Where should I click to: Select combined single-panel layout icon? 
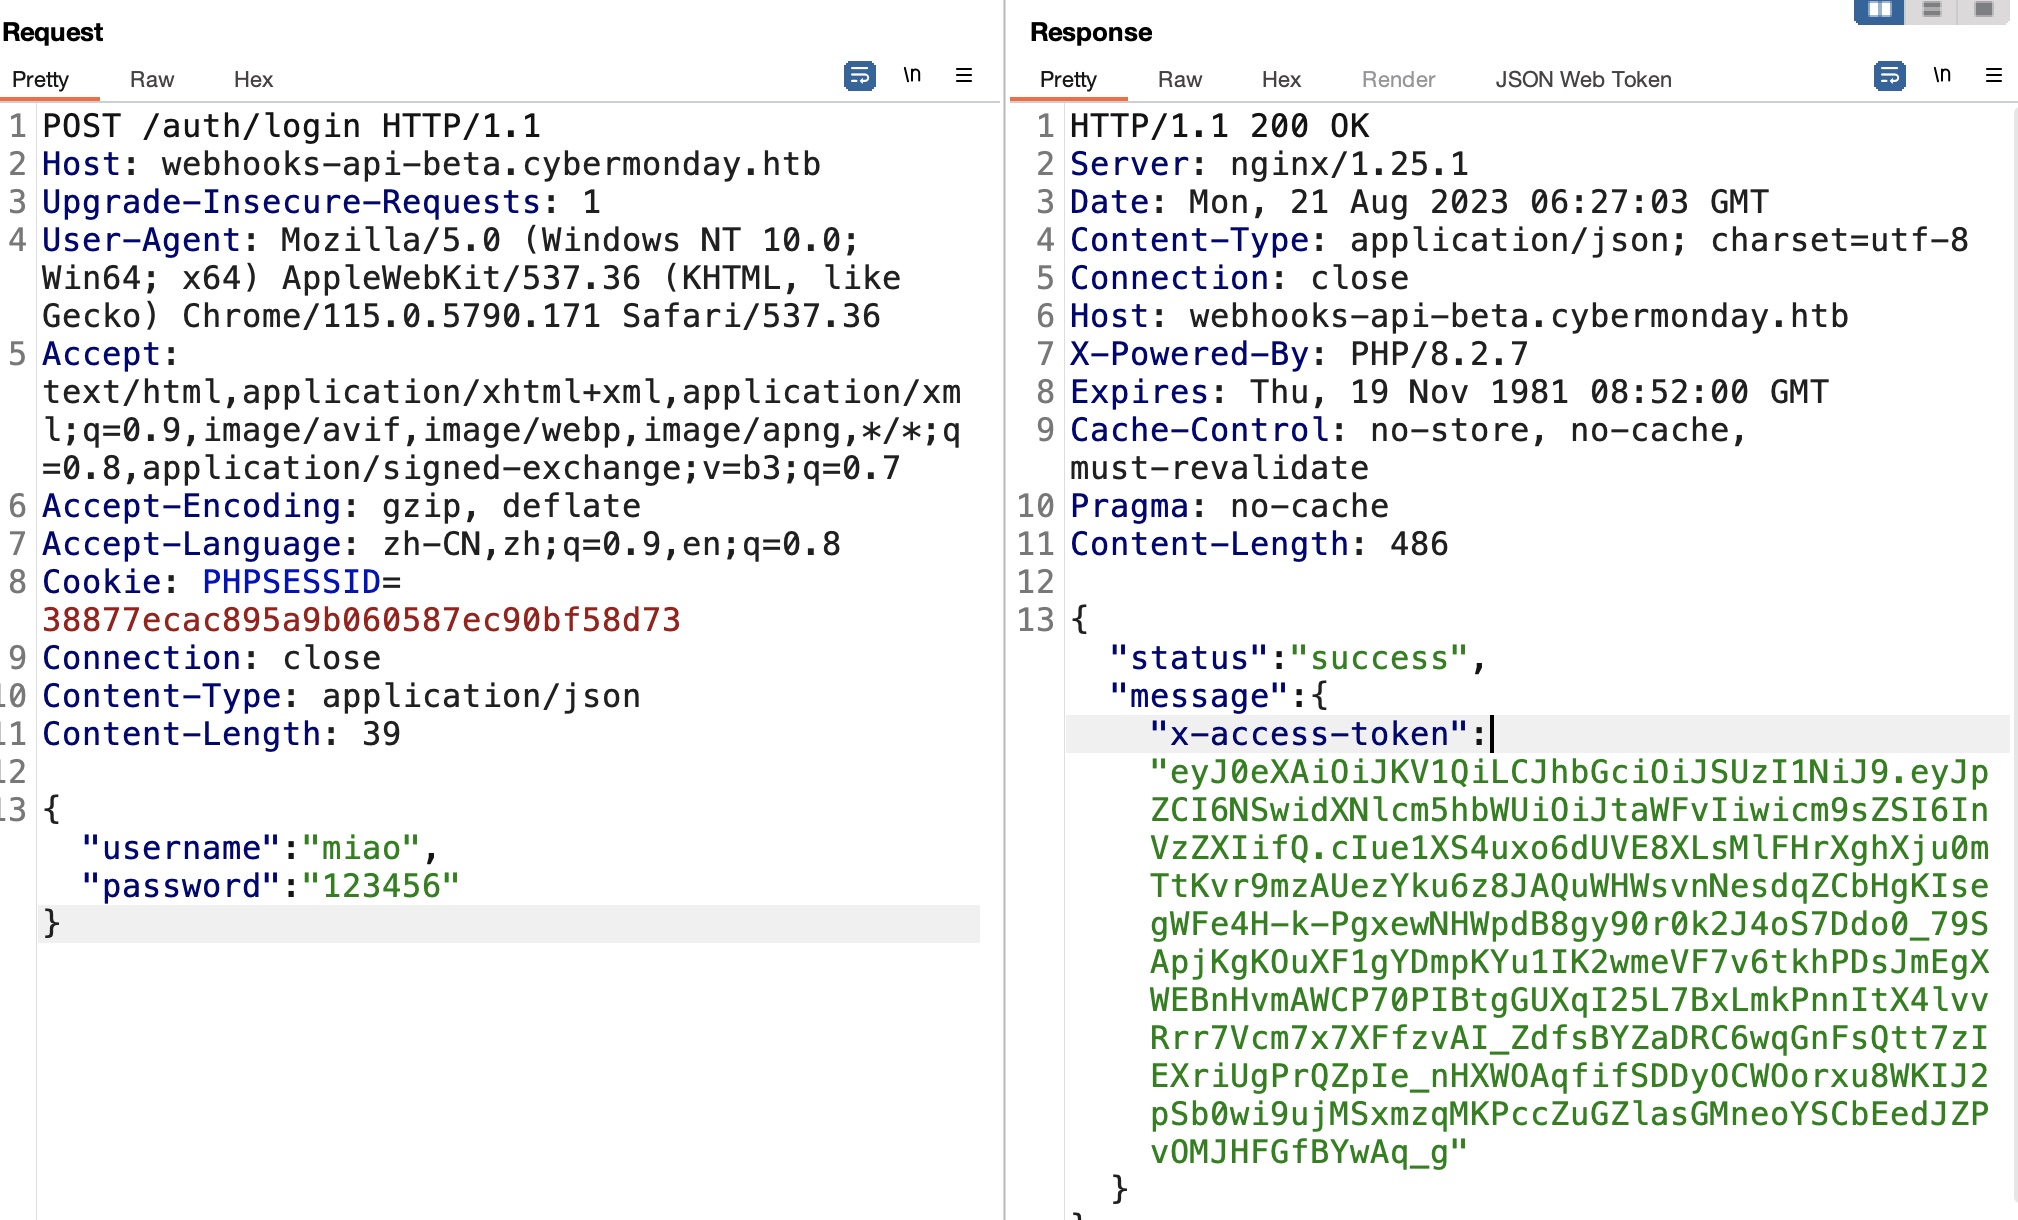[1984, 10]
